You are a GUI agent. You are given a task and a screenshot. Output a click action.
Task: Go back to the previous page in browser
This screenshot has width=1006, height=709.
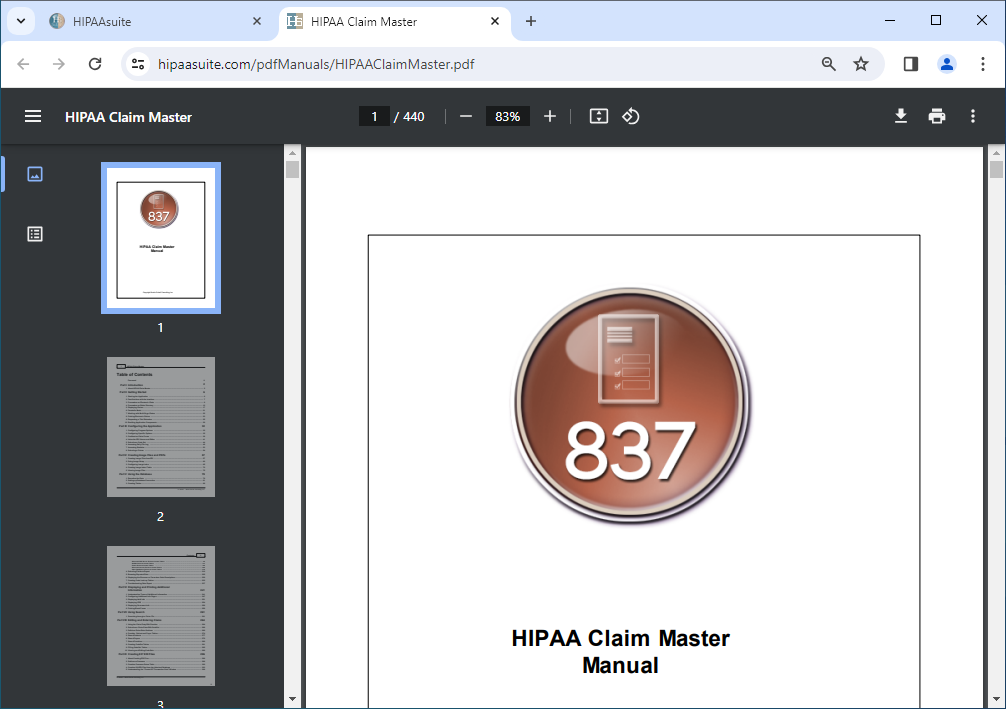[23, 64]
